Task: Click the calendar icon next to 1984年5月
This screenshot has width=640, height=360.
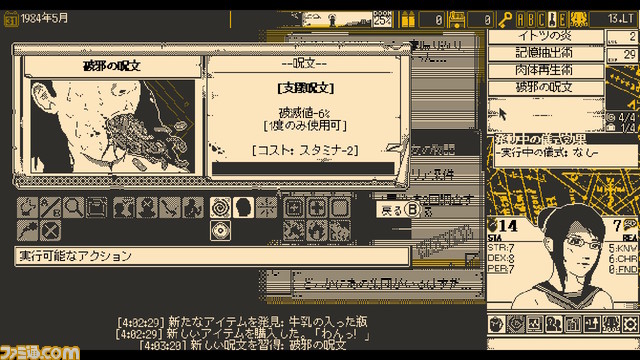Action: [11, 19]
